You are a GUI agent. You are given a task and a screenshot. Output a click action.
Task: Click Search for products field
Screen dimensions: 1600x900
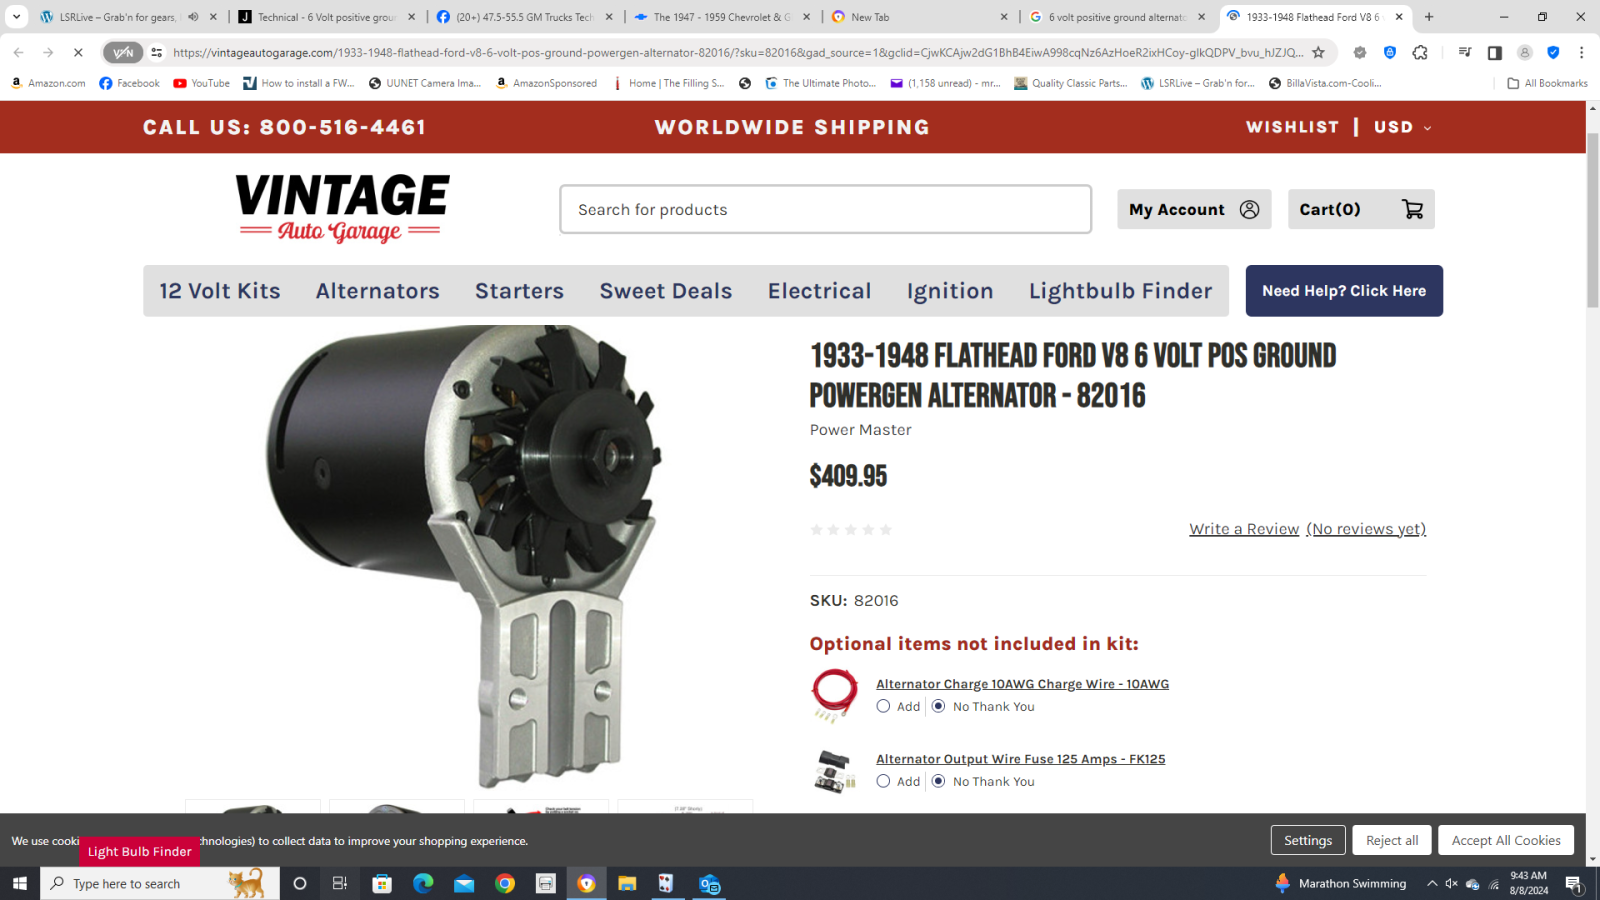[x=825, y=209]
